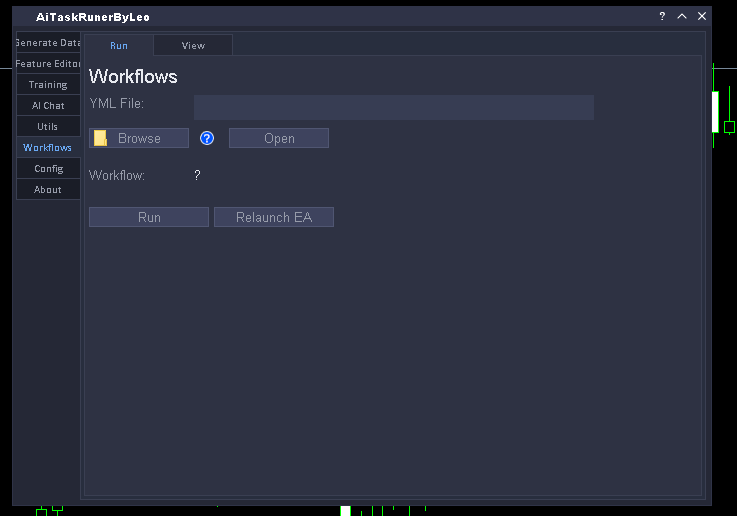Click the blue help icon beside Browse
737x516 pixels.
click(207, 138)
